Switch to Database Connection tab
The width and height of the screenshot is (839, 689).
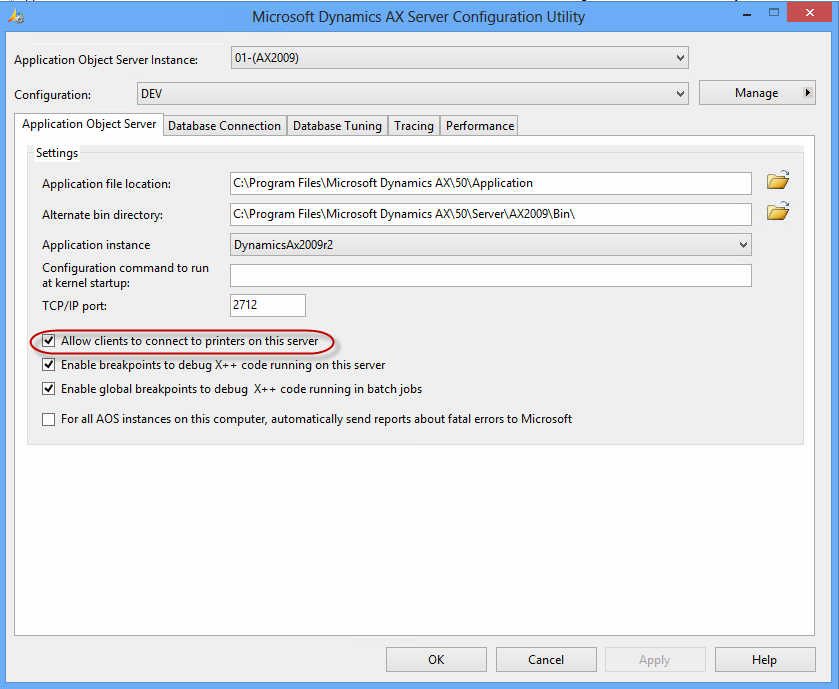click(x=224, y=126)
